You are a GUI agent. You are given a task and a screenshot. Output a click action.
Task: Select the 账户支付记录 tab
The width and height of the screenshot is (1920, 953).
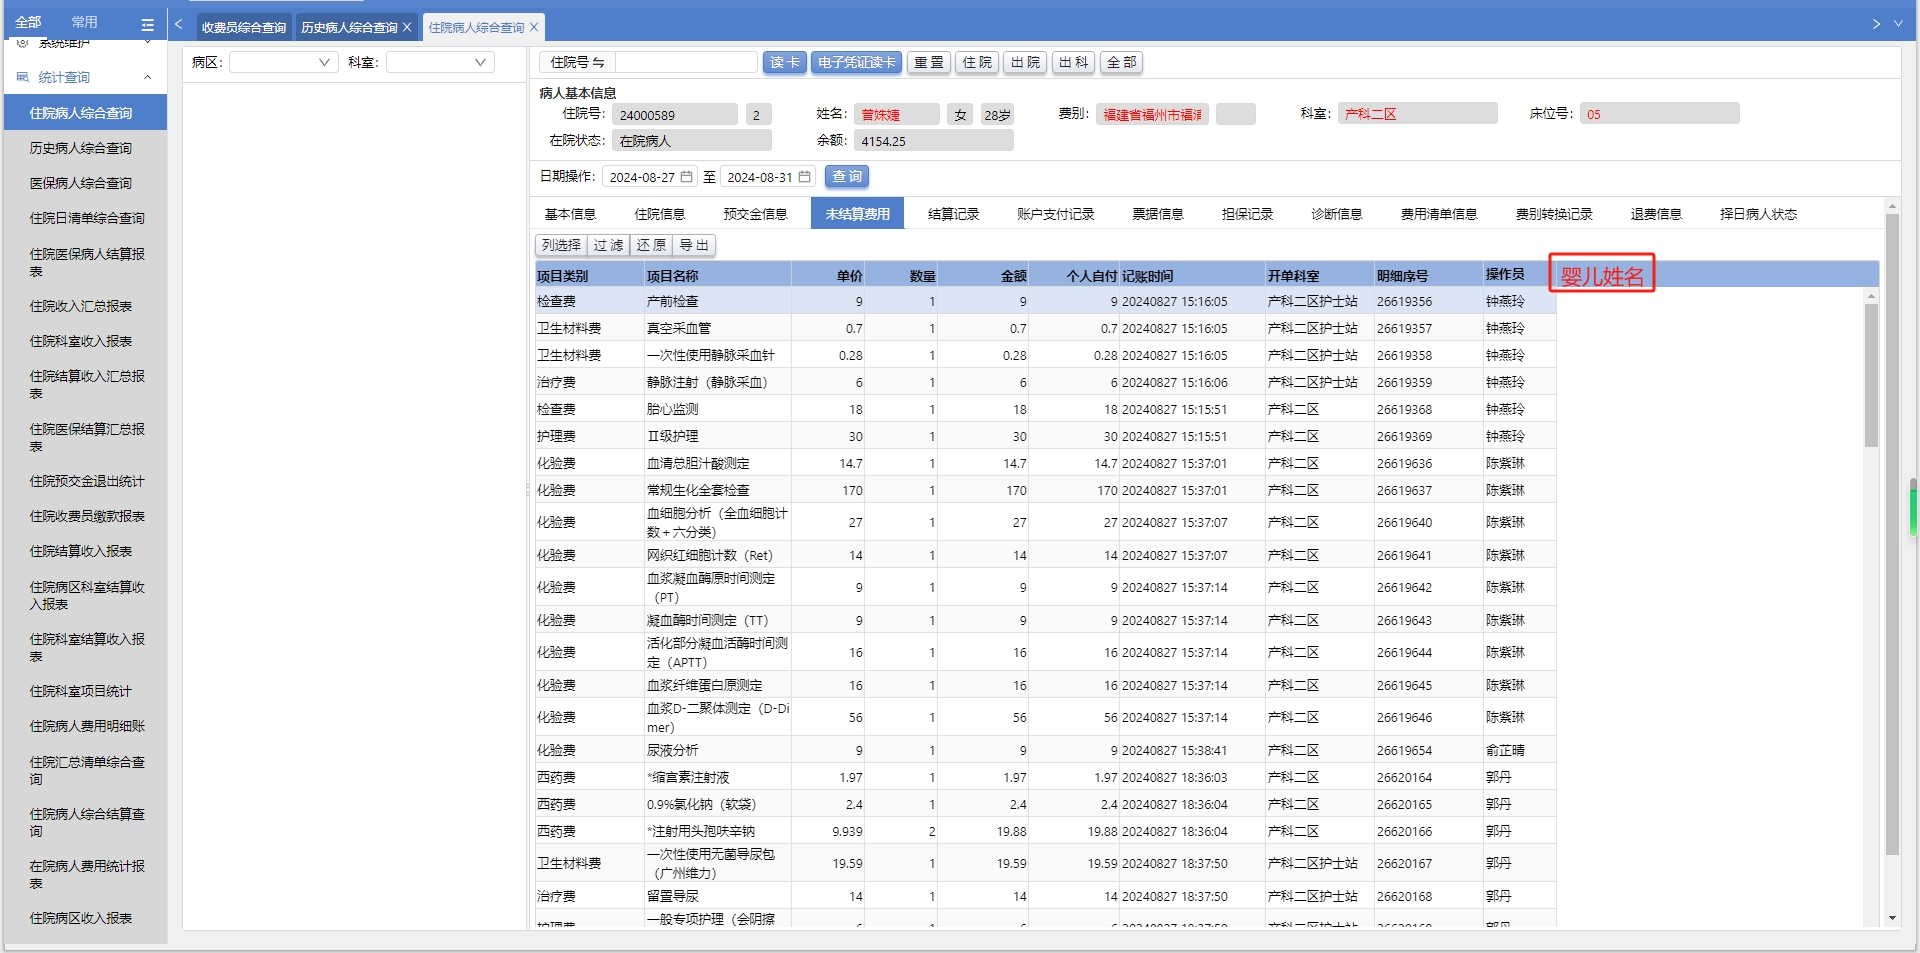(x=1056, y=214)
